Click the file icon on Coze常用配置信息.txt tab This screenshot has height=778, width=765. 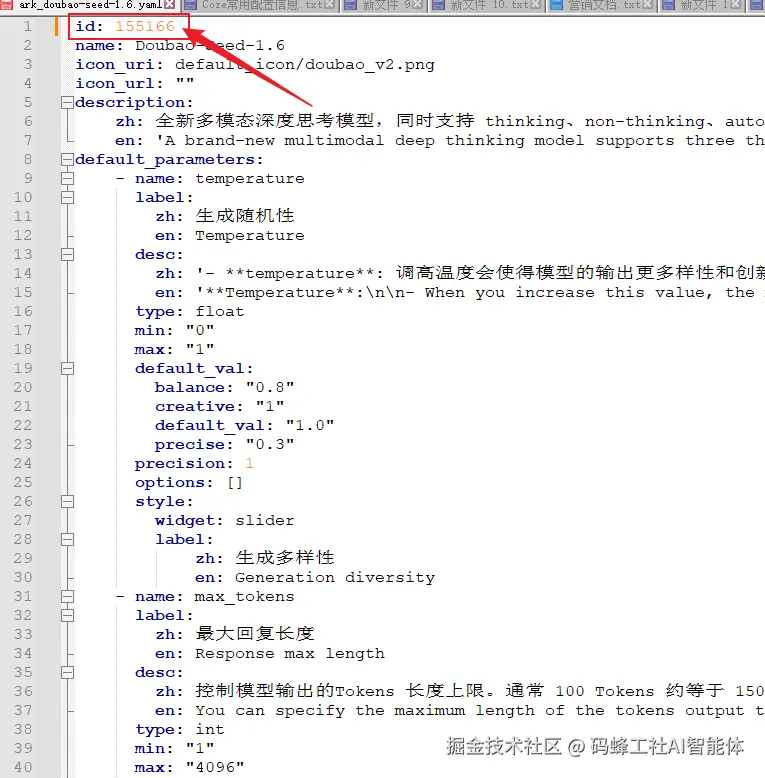pos(191,5)
